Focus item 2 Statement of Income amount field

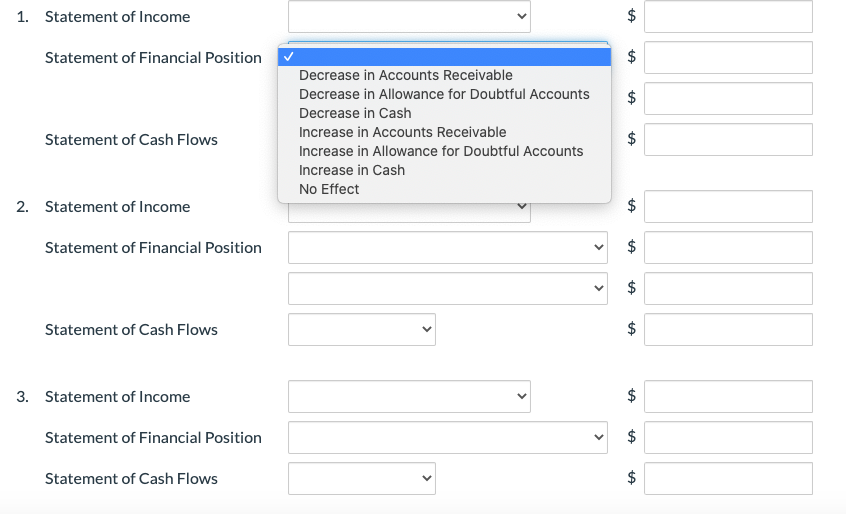(728, 207)
